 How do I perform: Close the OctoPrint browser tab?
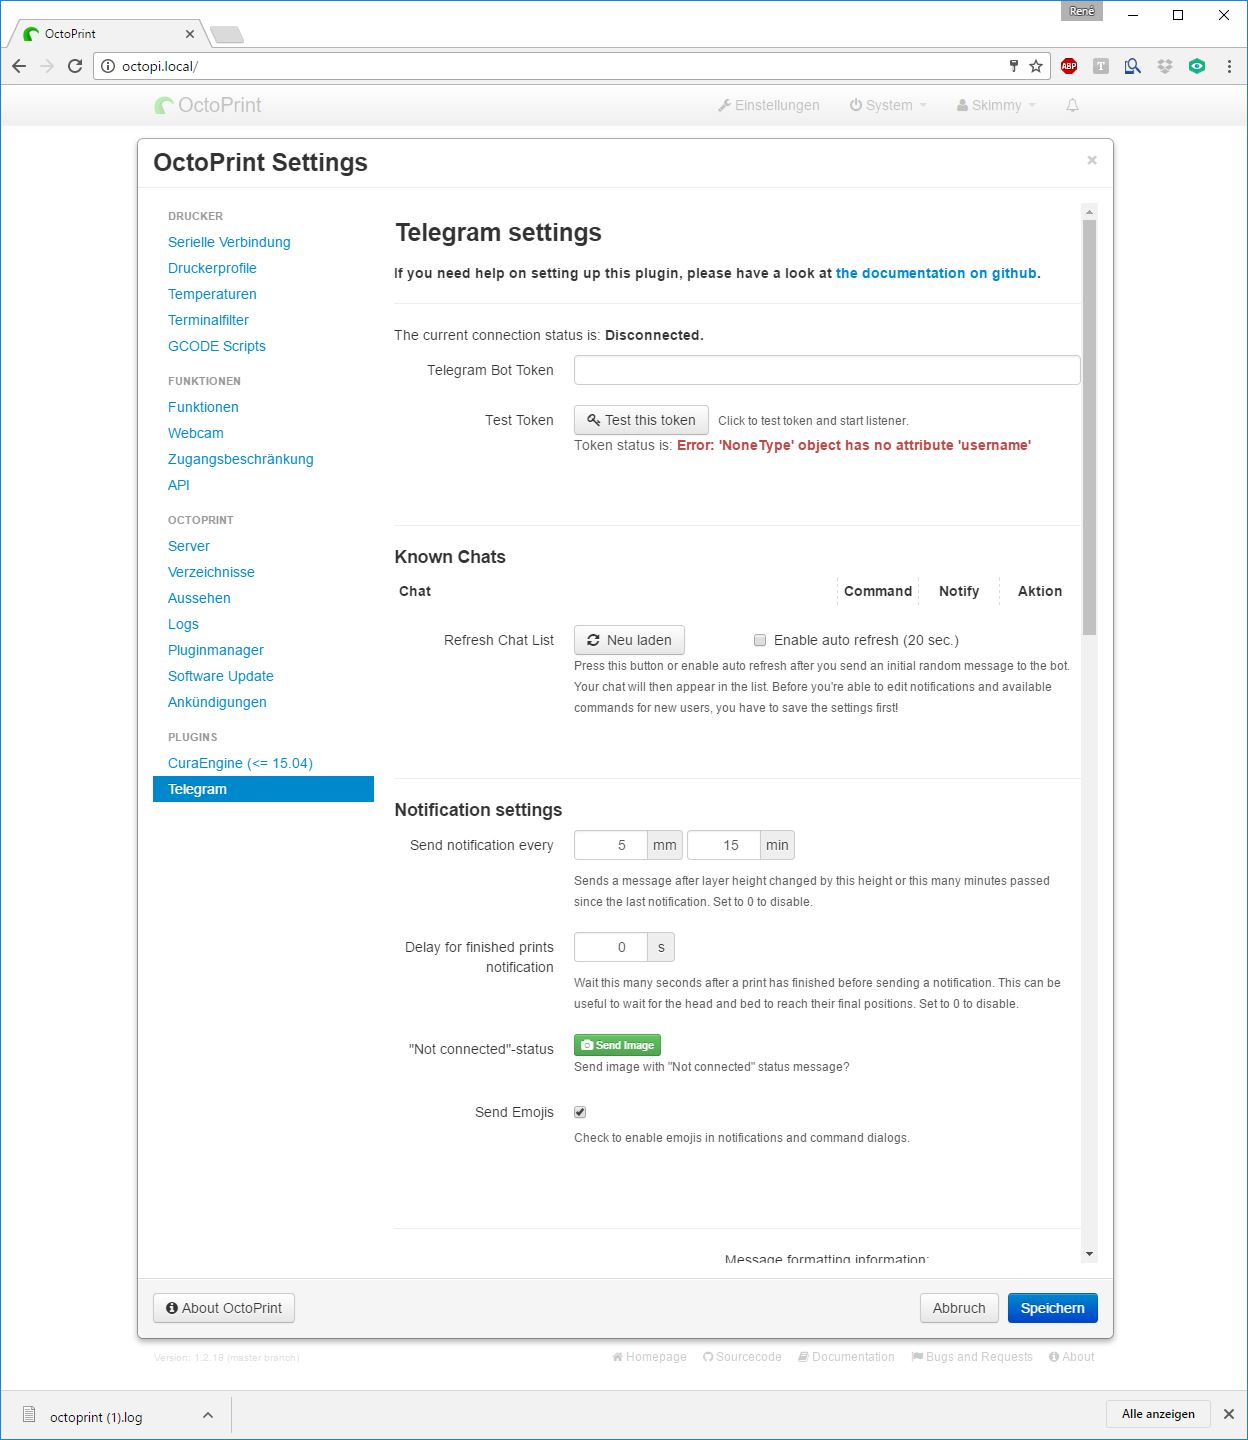[190, 34]
